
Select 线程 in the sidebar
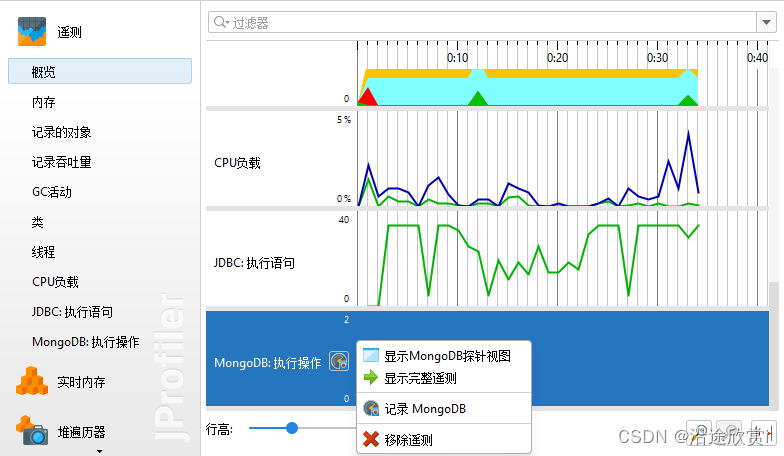click(x=44, y=252)
